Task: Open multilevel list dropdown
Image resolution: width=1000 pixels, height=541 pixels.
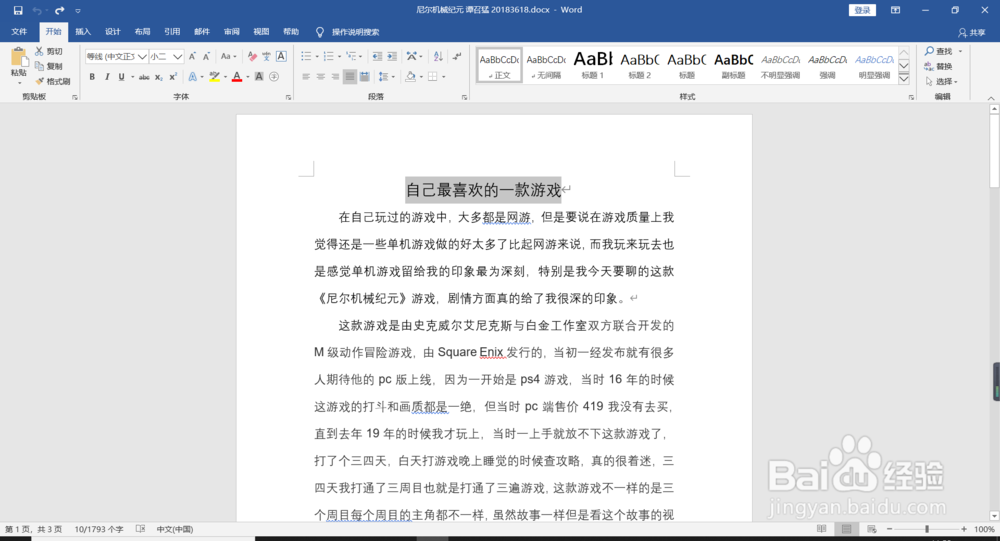Action: tap(361, 56)
